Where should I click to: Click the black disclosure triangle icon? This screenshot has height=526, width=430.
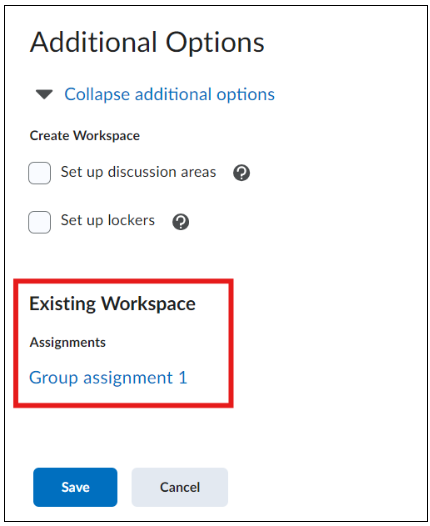pyautogui.click(x=44, y=94)
